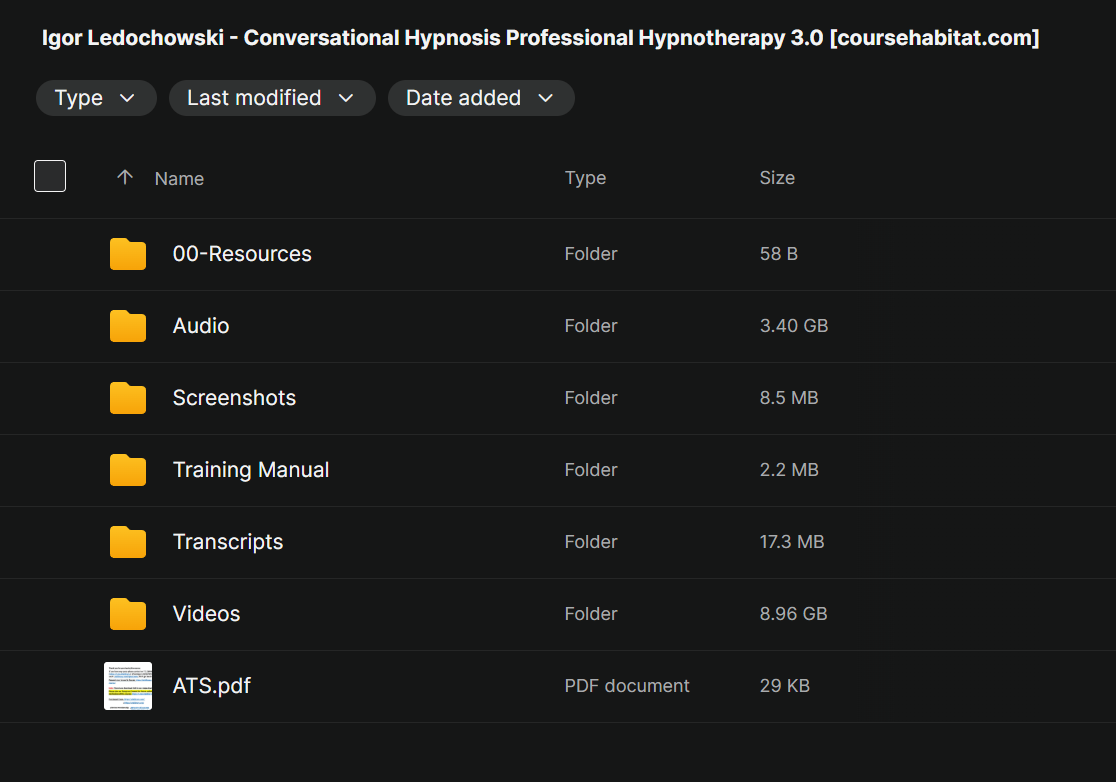1116x782 pixels.
Task: Open the Type filter dropdown
Action: (96, 97)
